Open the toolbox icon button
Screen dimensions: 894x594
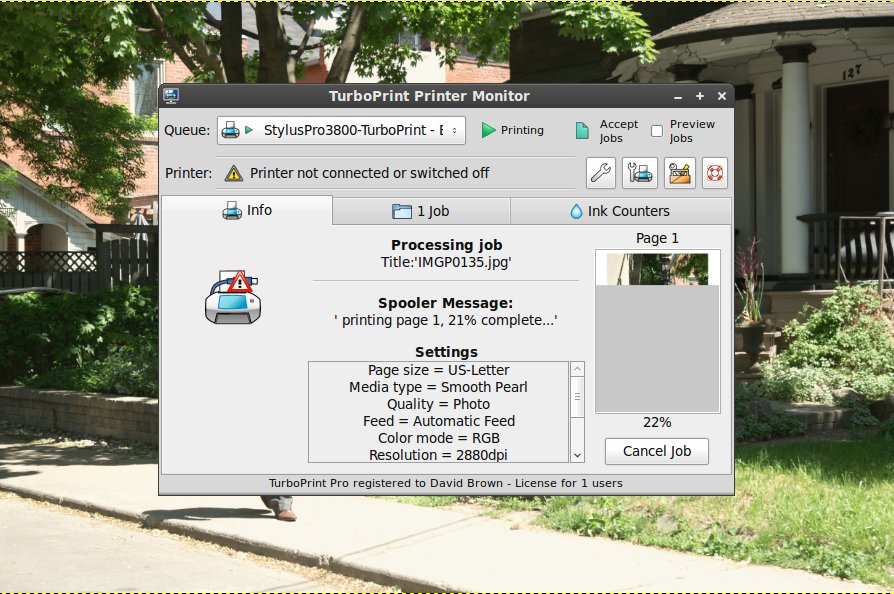[x=679, y=173]
